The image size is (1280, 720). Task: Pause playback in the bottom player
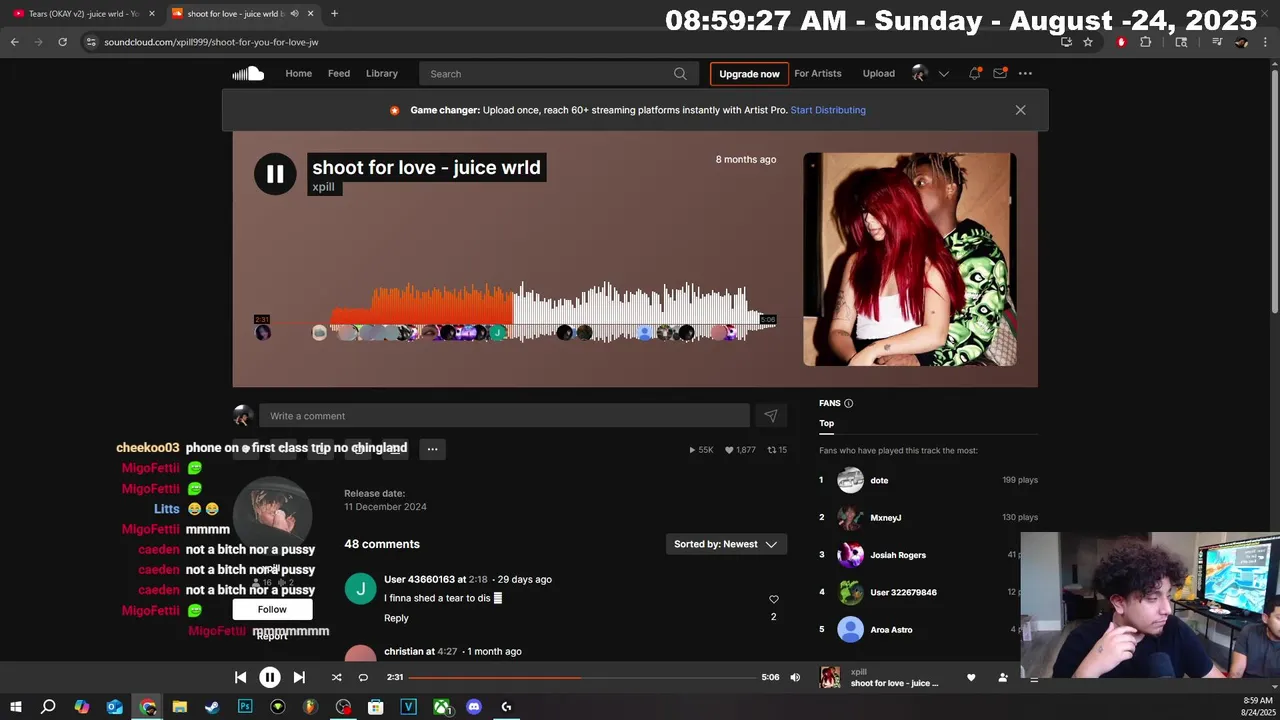click(x=270, y=677)
